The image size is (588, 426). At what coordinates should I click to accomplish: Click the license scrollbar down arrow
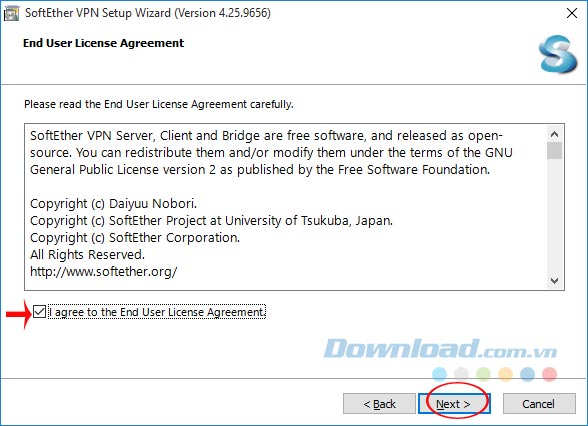(554, 280)
